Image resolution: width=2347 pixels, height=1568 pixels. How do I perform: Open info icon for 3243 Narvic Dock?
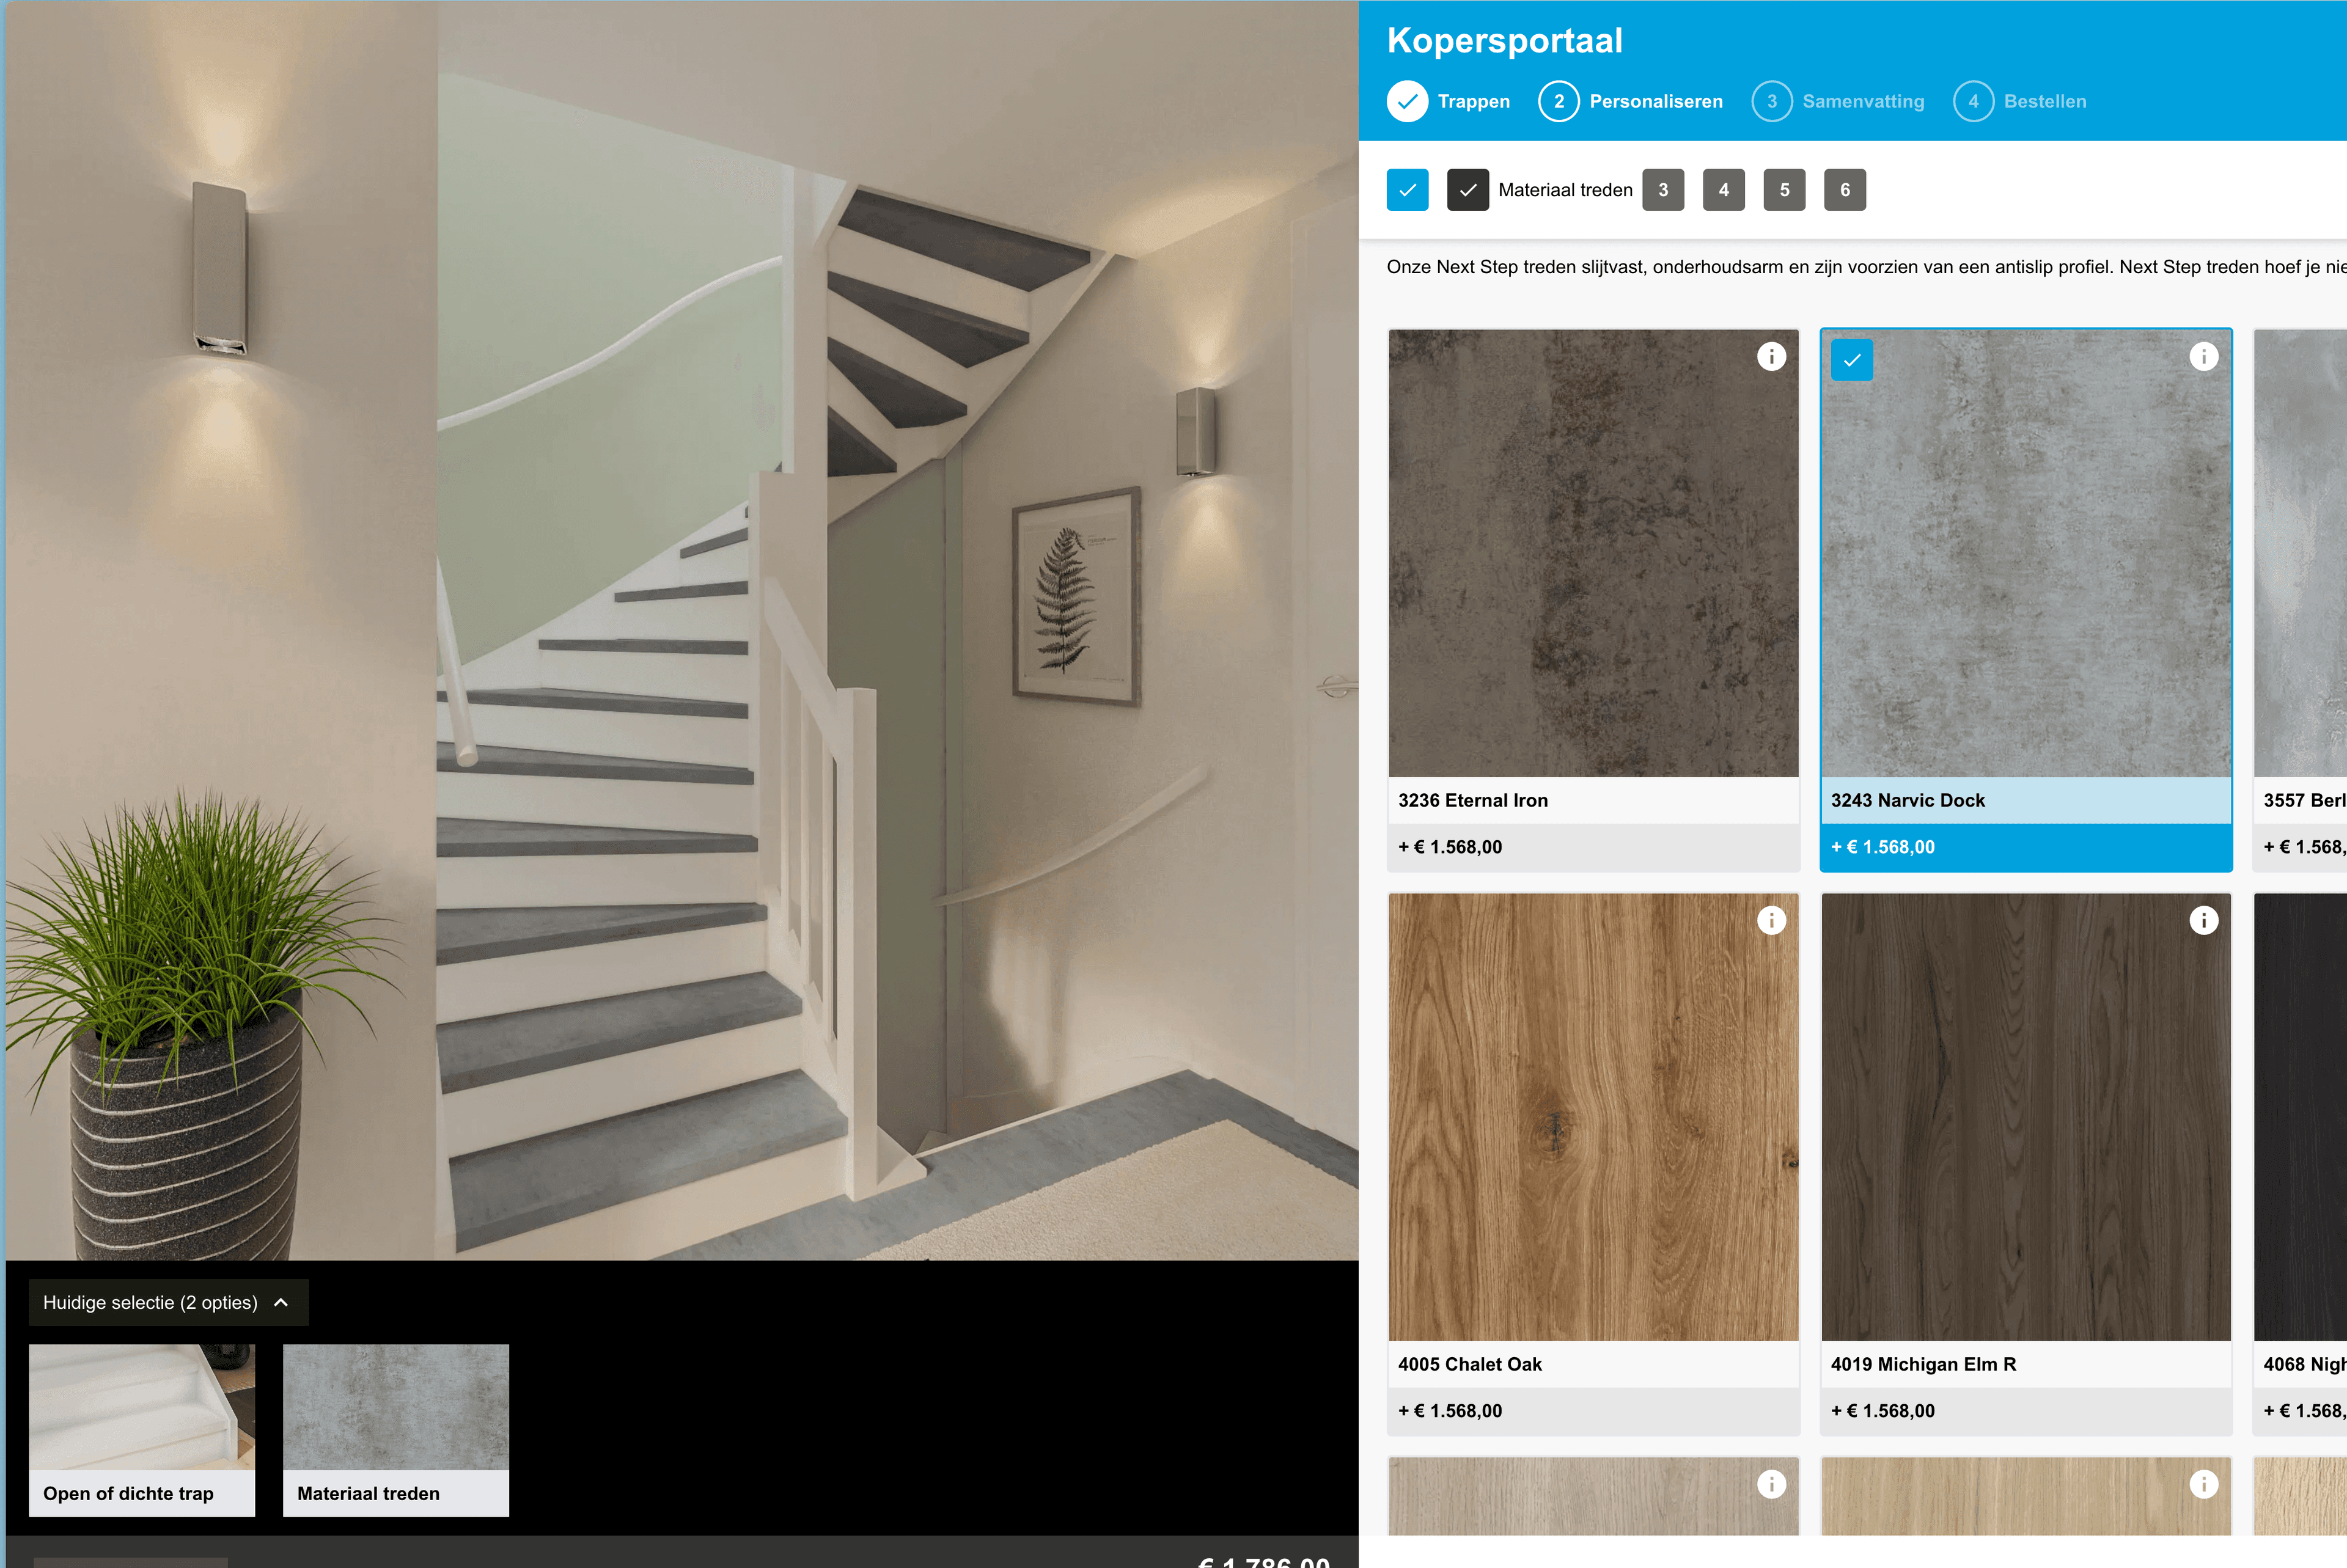click(2203, 357)
